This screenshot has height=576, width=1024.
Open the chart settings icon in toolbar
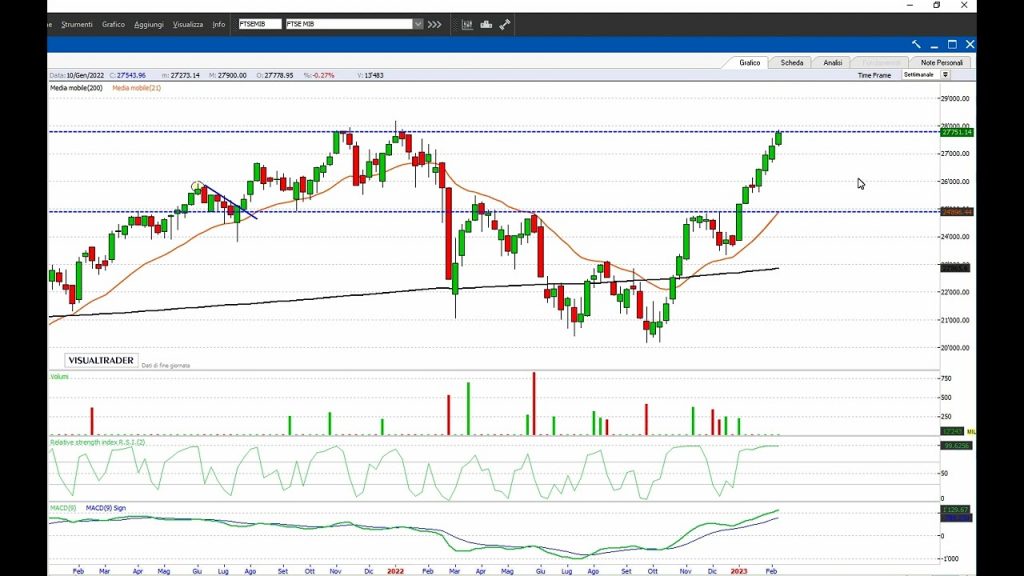pos(468,24)
